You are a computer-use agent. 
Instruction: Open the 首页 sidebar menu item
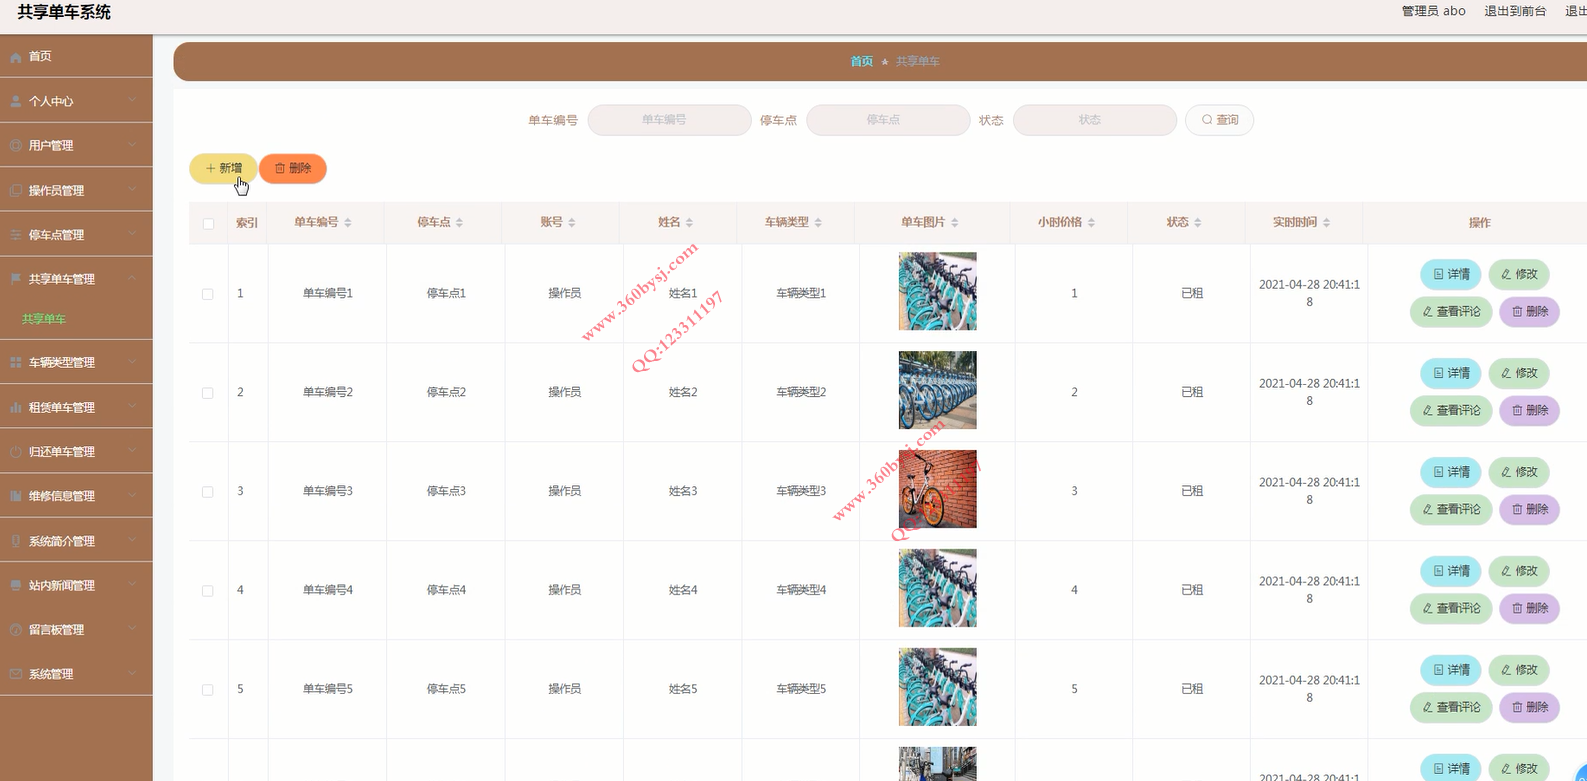76,57
